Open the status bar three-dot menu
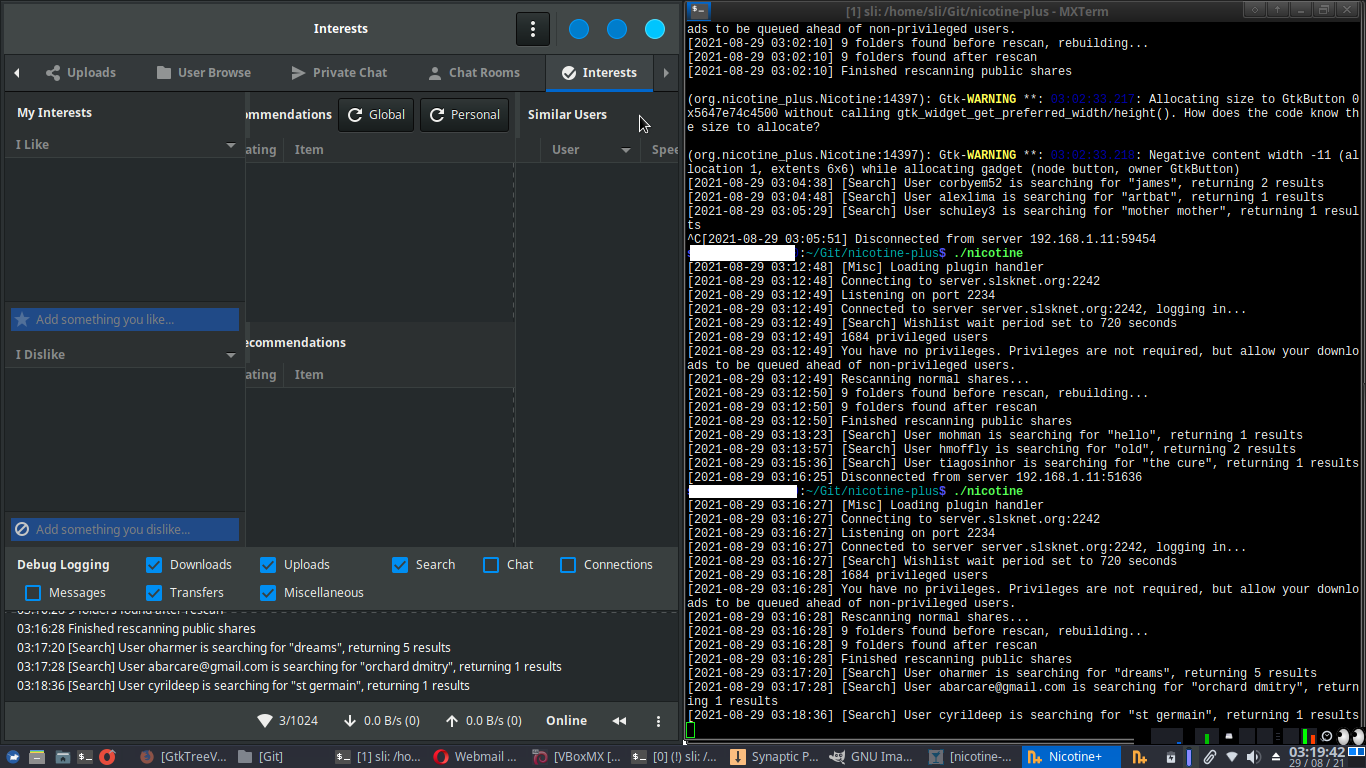The height and width of the screenshot is (768, 1366). click(658, 721)
